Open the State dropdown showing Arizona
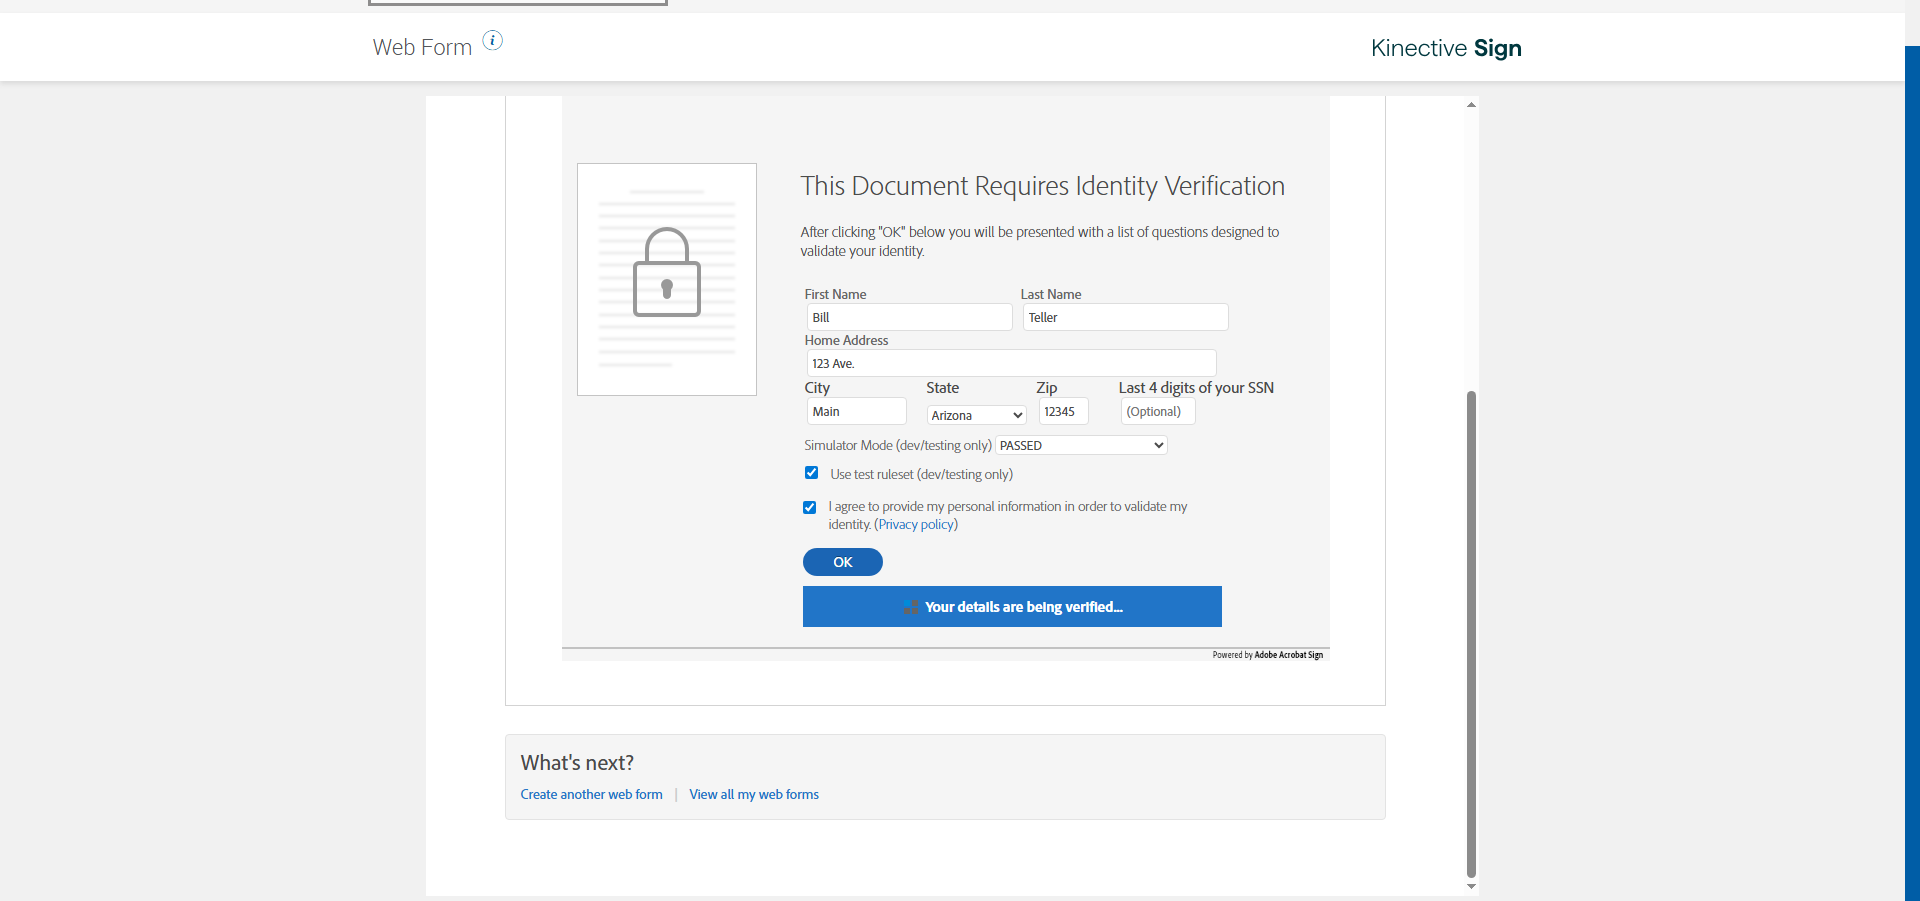The image size is (1920, 901). [x=976, y=415]
